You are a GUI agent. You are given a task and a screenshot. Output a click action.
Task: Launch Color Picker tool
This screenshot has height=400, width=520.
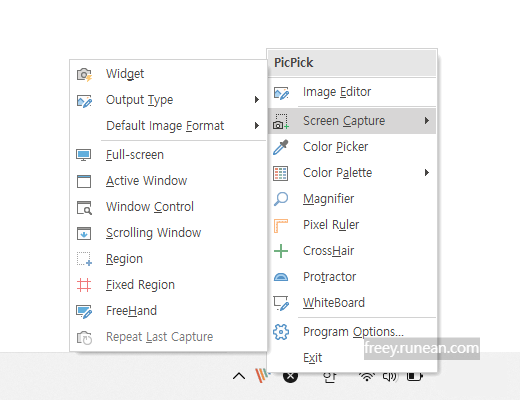[352, 147]
